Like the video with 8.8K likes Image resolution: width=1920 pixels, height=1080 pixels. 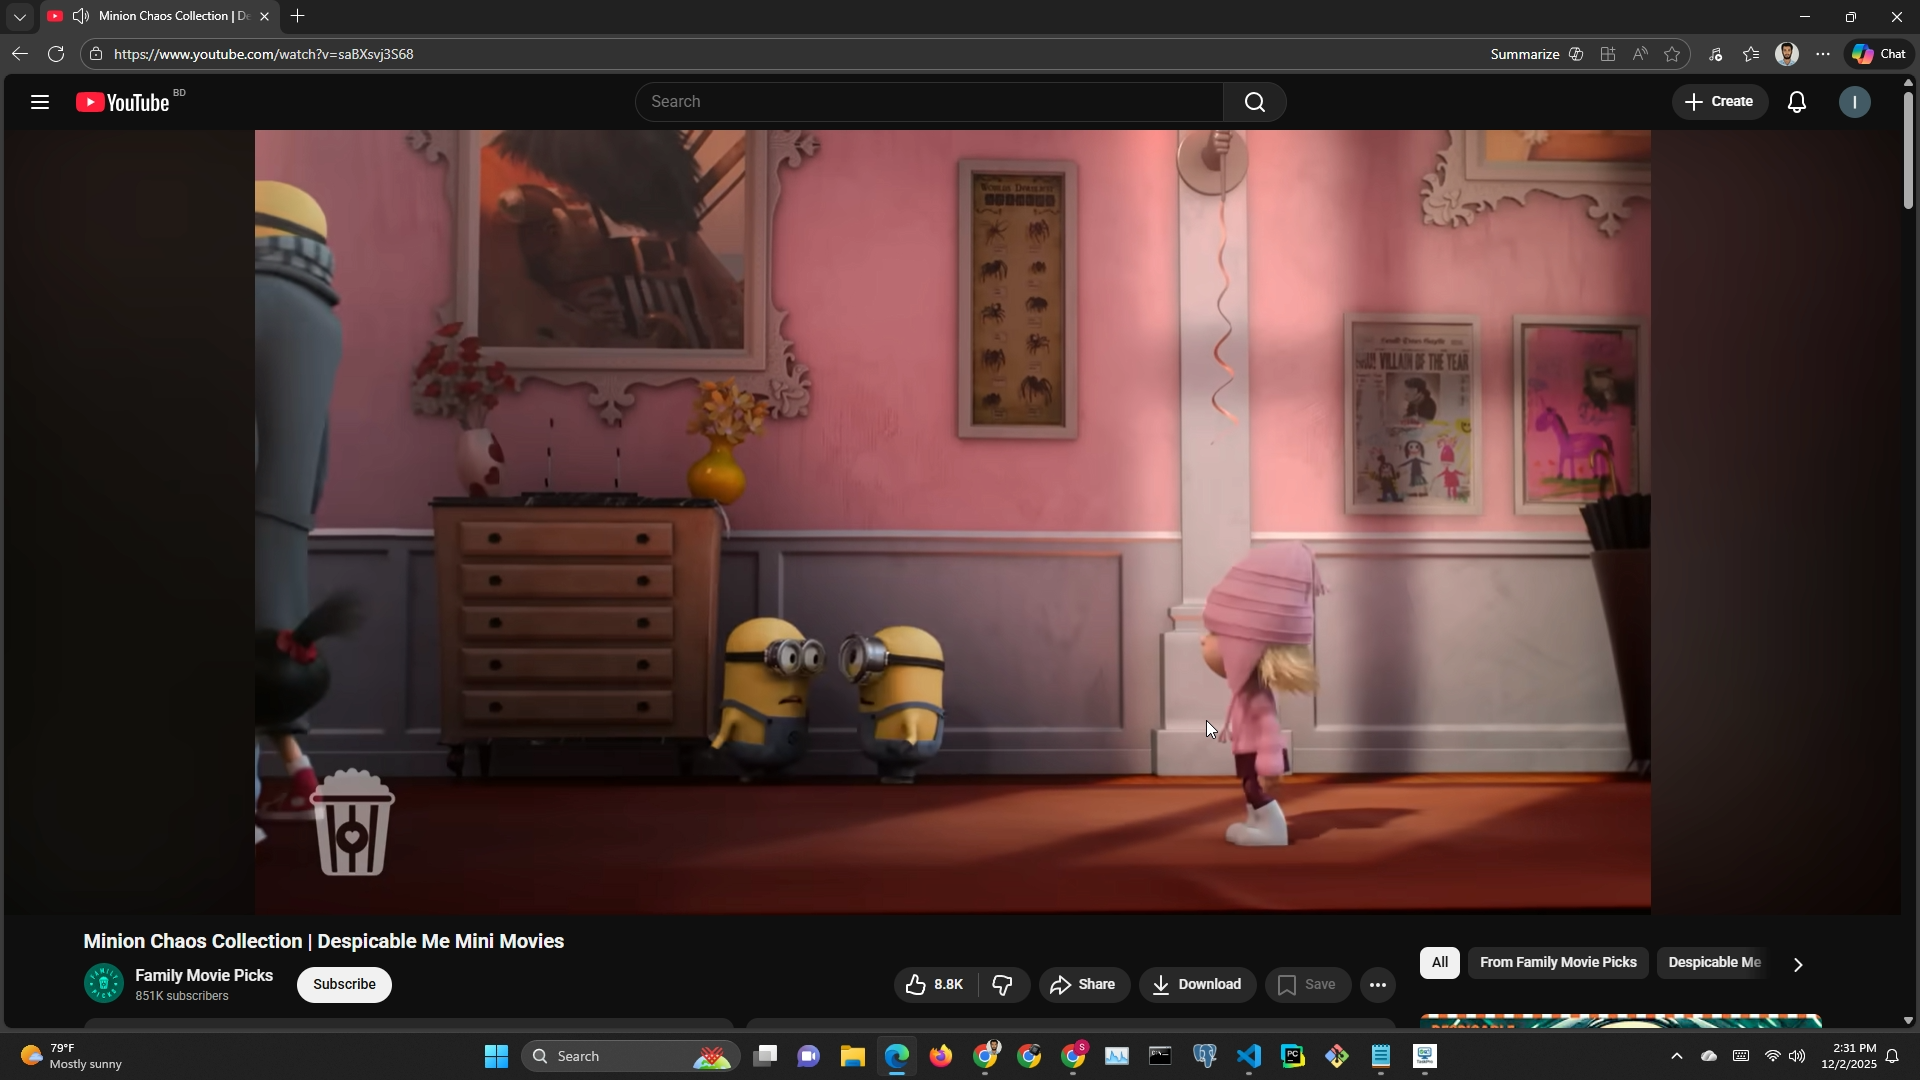(x=934, y=986)
